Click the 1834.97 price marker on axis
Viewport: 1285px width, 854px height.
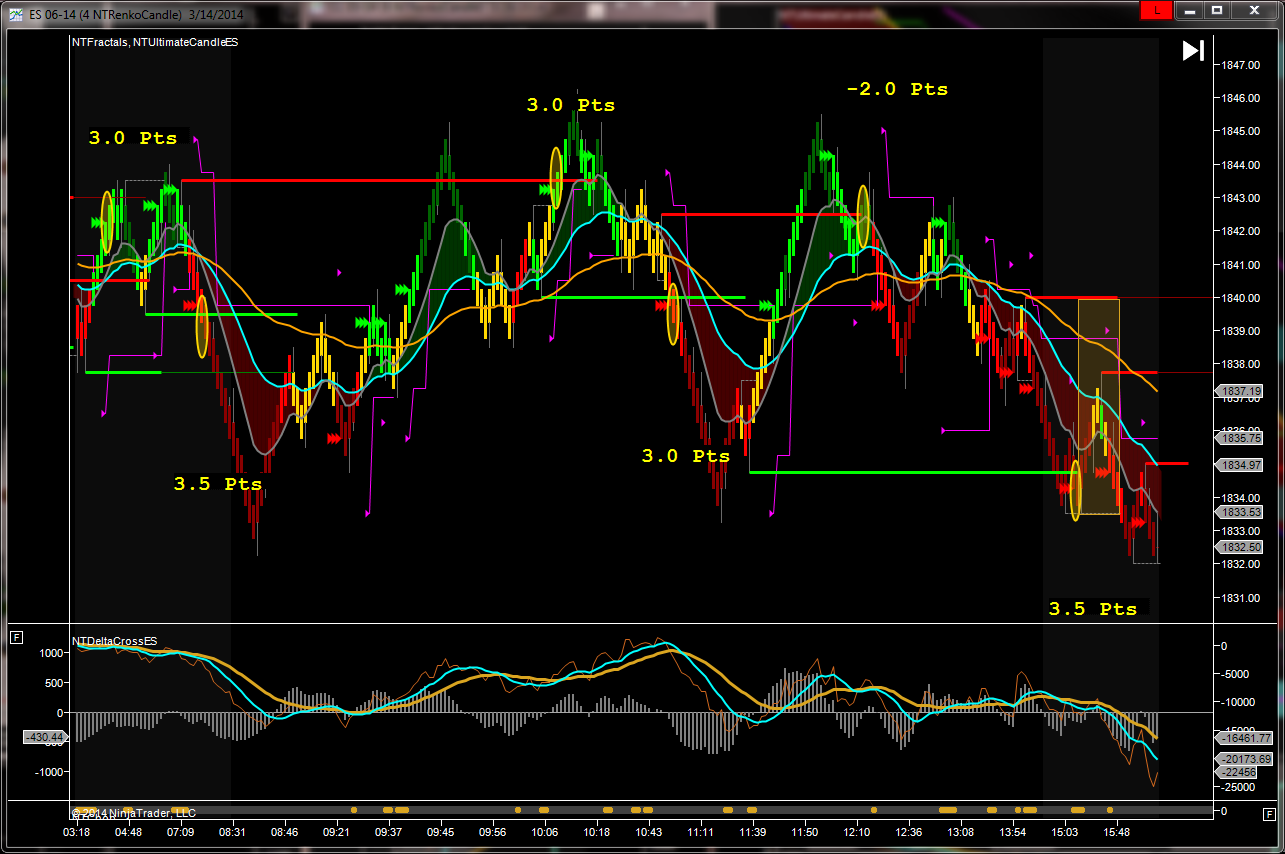[x=1239, y=465]
